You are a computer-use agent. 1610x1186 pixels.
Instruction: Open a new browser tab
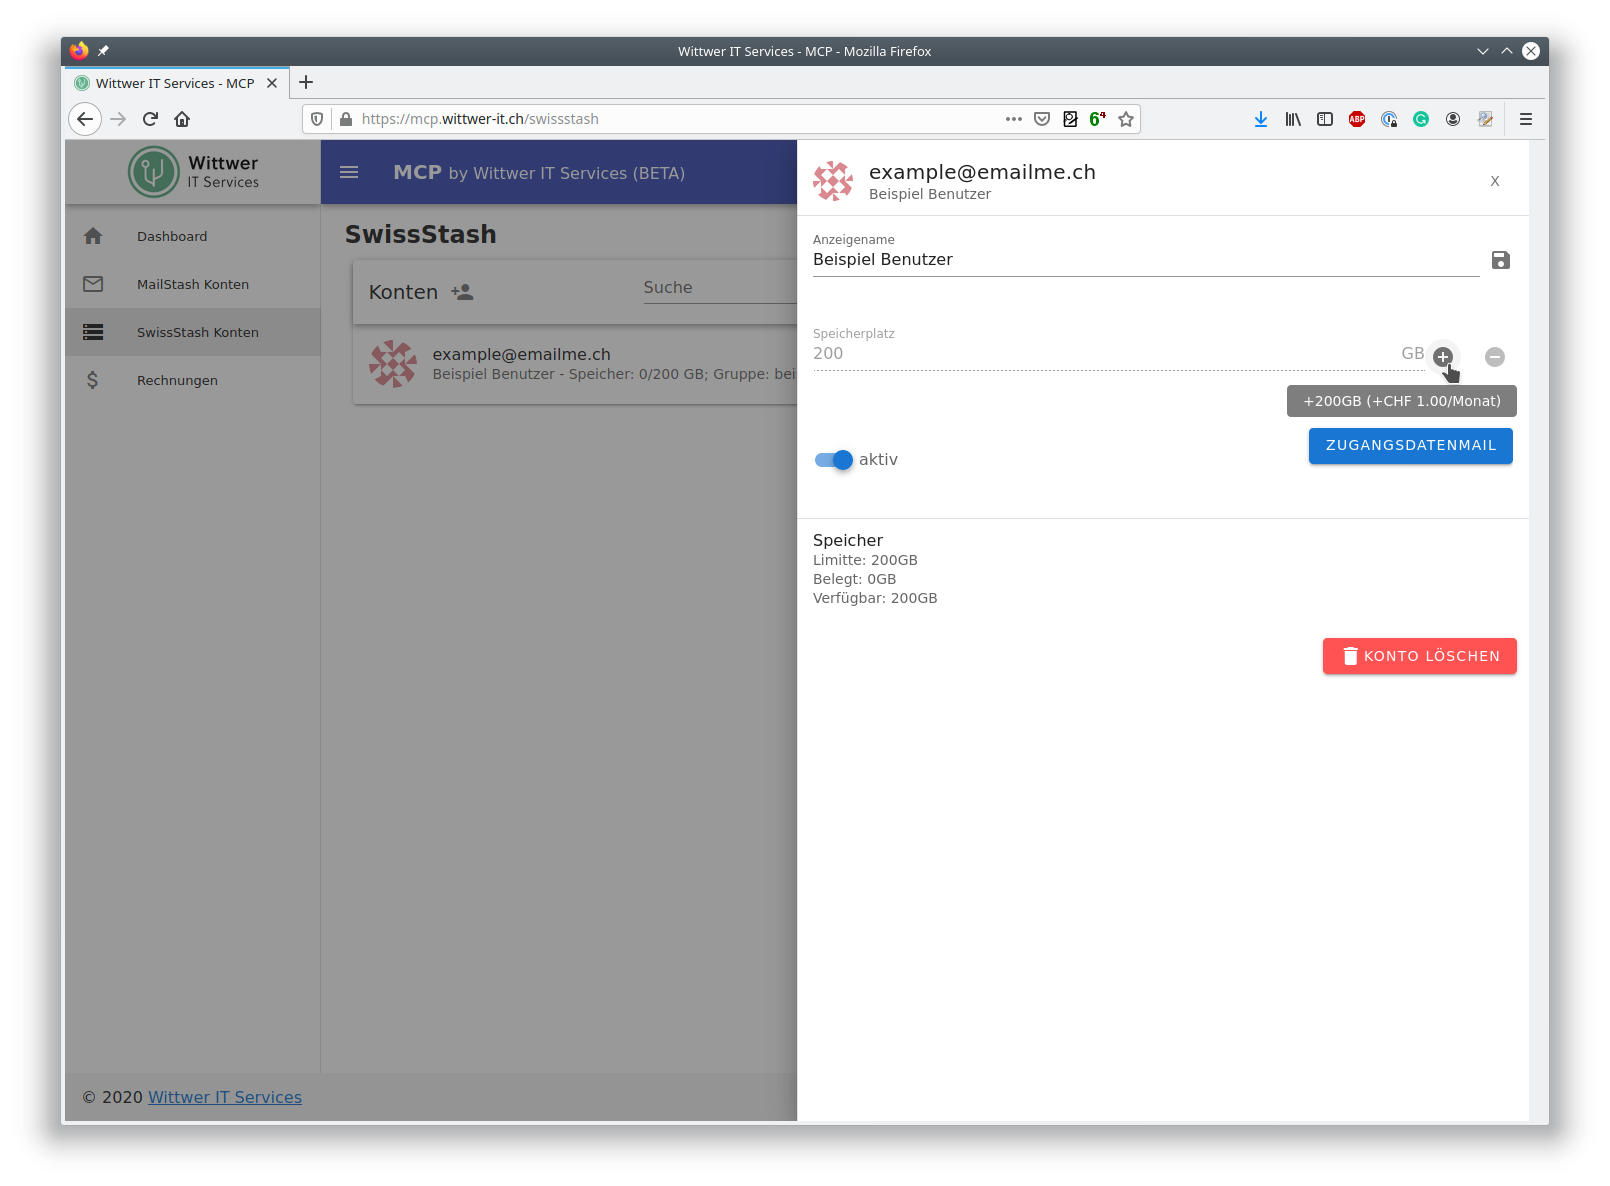(306, 82)
